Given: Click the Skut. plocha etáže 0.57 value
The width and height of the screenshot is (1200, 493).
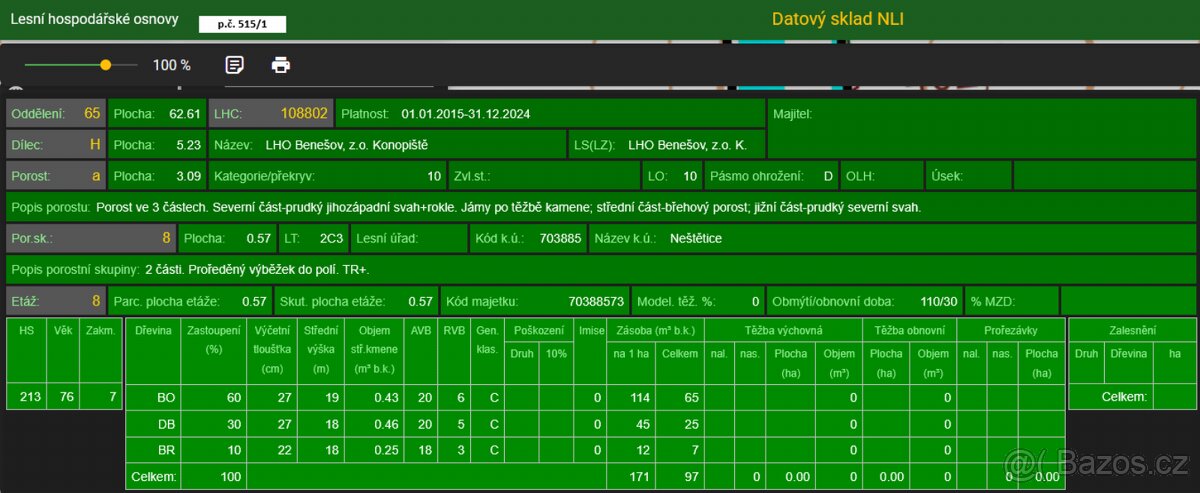Looking at the screenshot, I should [420, 301].
